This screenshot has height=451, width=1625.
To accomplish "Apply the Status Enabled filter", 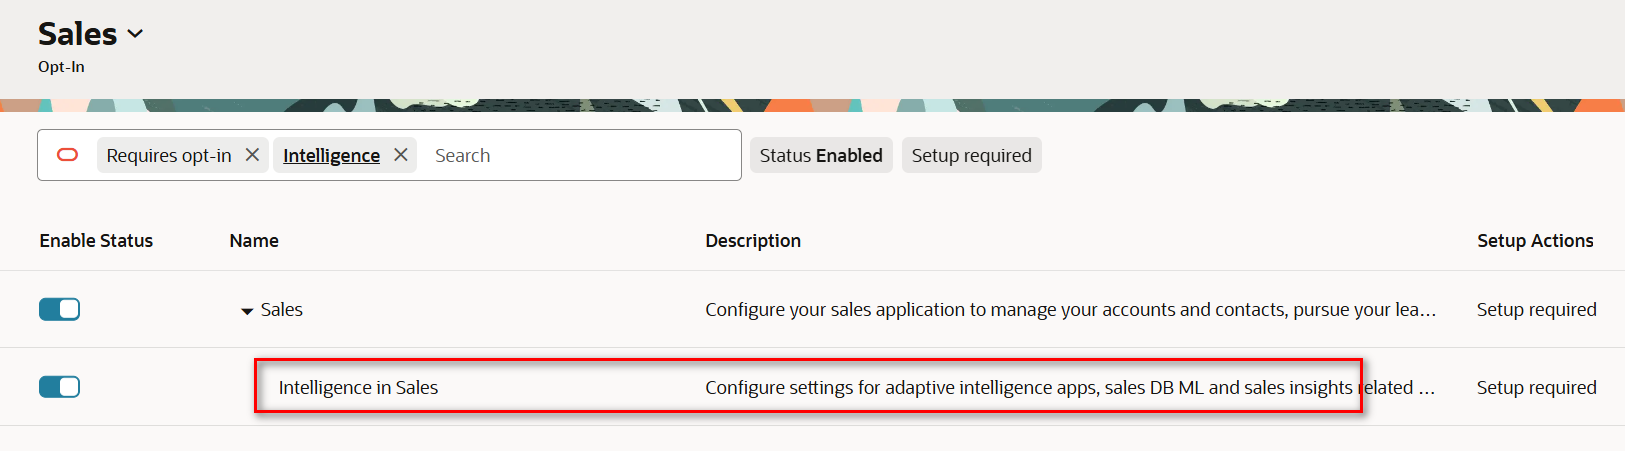I will coord(821,155).
